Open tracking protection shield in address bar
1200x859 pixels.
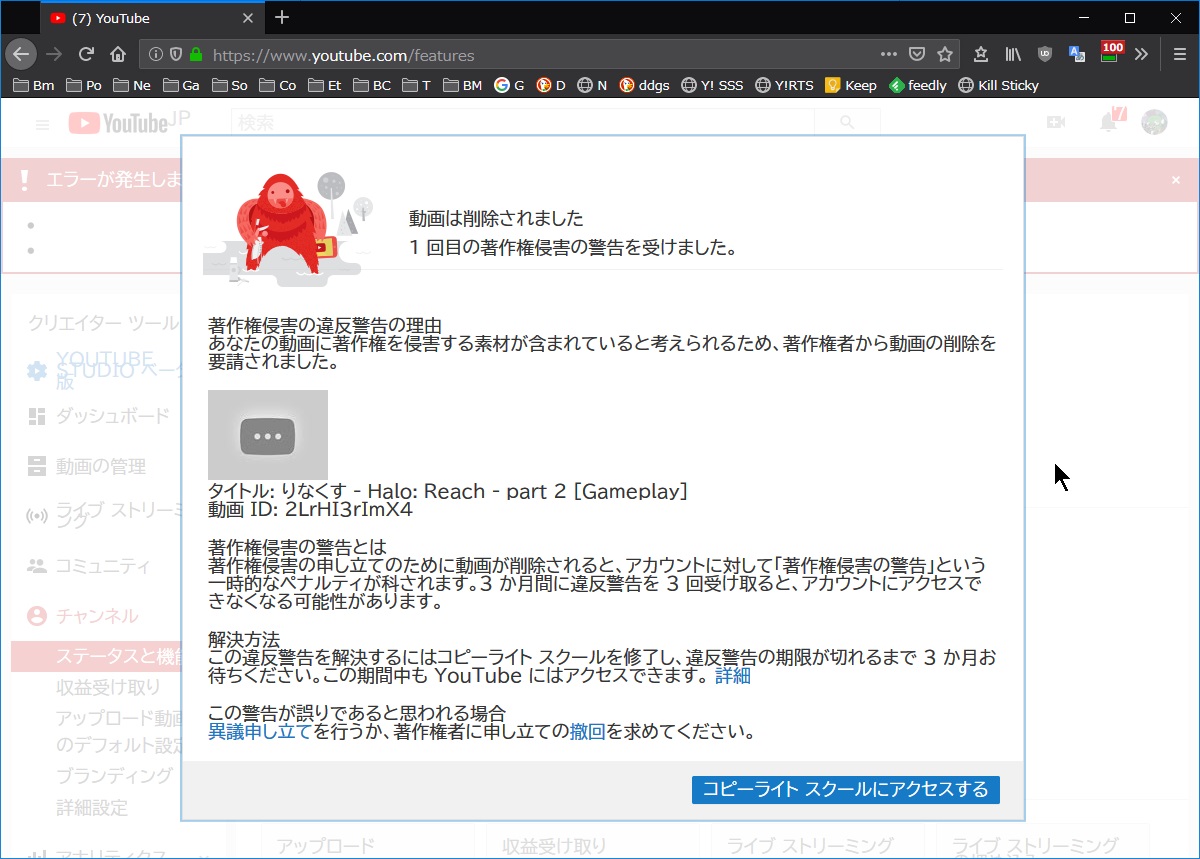point(176,55)
